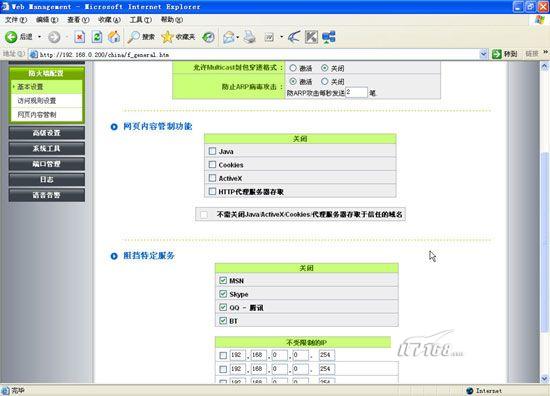Click the ARP packets per second field
This screenshot has height=396, width=550.
point(356,93)
